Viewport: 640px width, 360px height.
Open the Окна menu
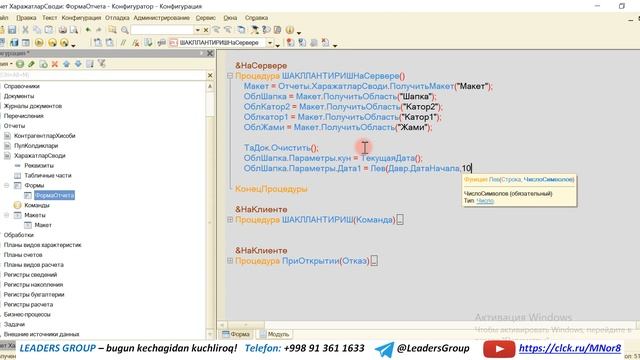coord(230,18)
